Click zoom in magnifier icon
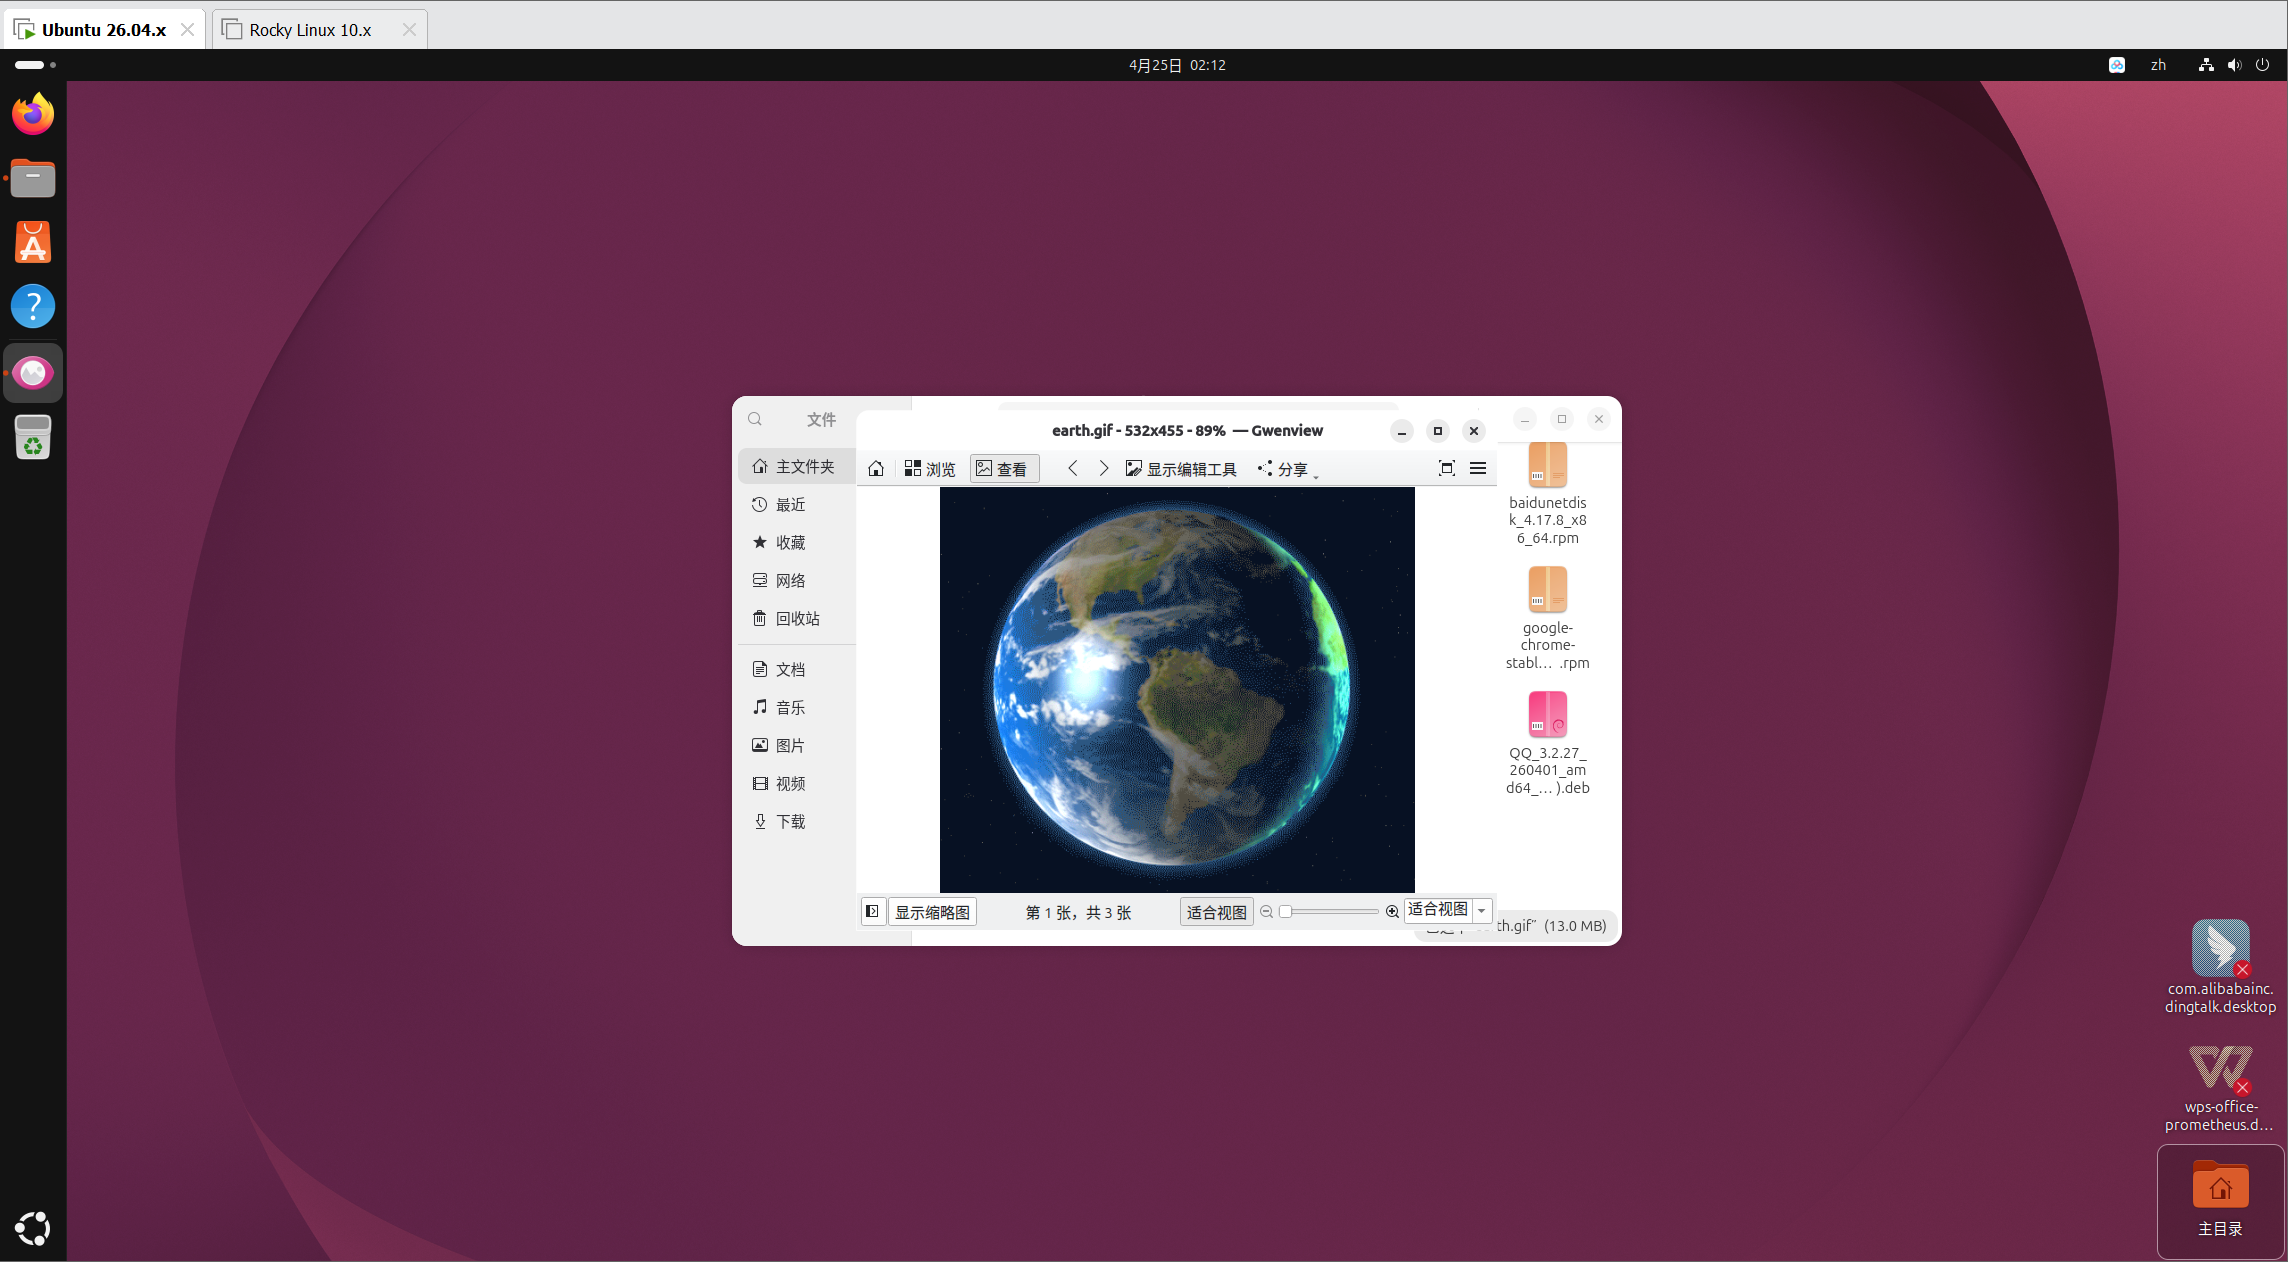Screen dimensions: 2288x1262 [1392, 912]
